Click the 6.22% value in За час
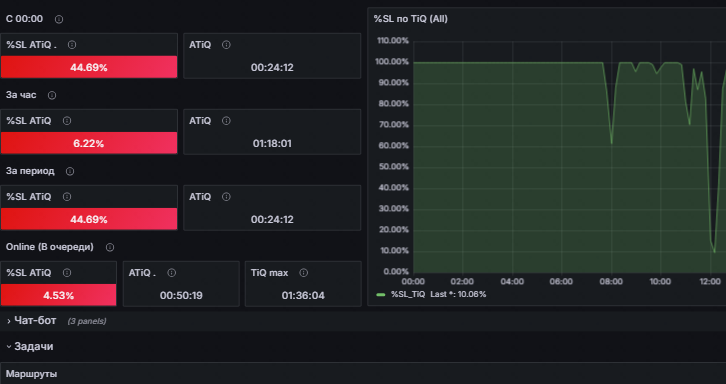 coord(88,144)
